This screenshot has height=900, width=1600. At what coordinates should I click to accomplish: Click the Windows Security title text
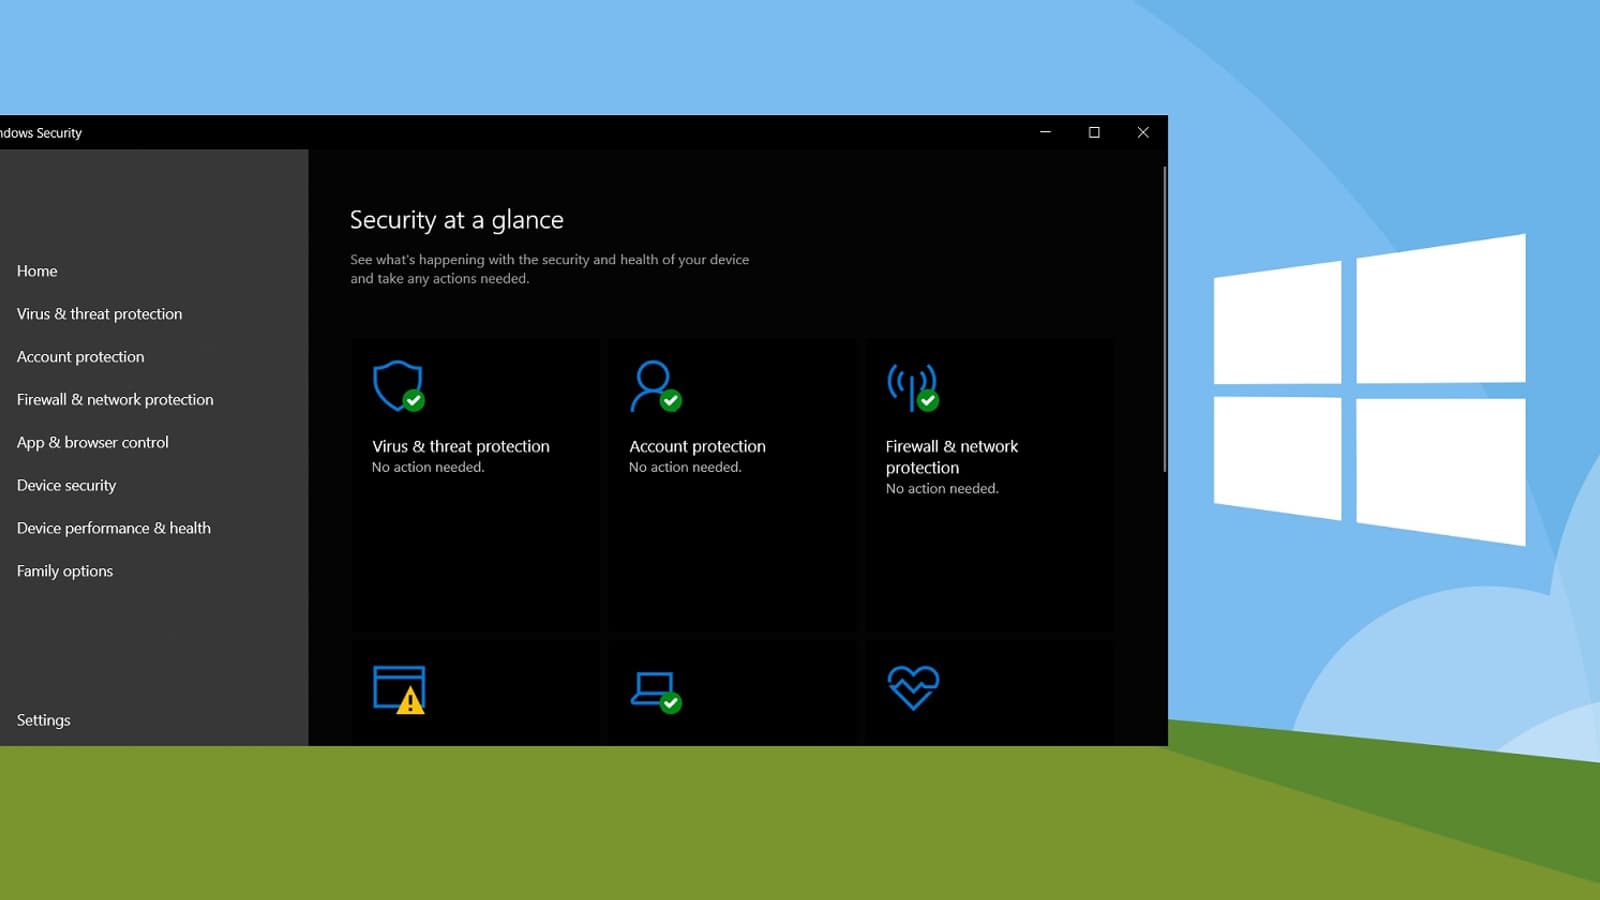coord(41,133)
